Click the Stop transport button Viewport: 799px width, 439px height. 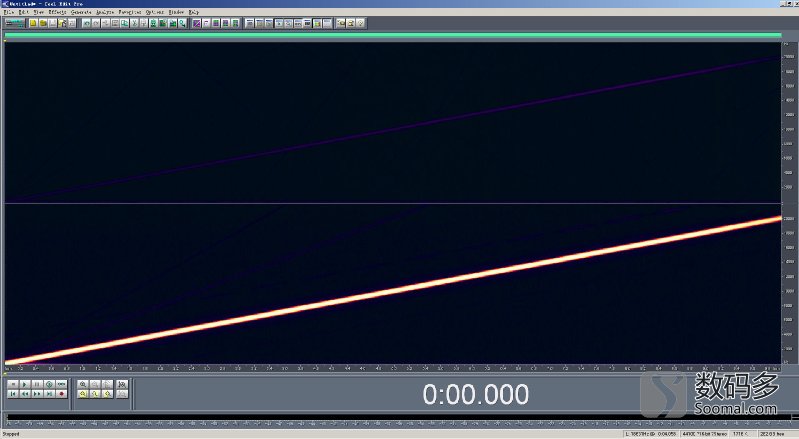coord(12,384)
